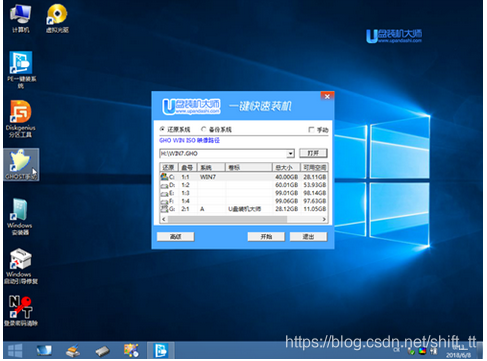Close the 一键快速装机 dialog
The image size is (487, 361).
coord(327,96)
